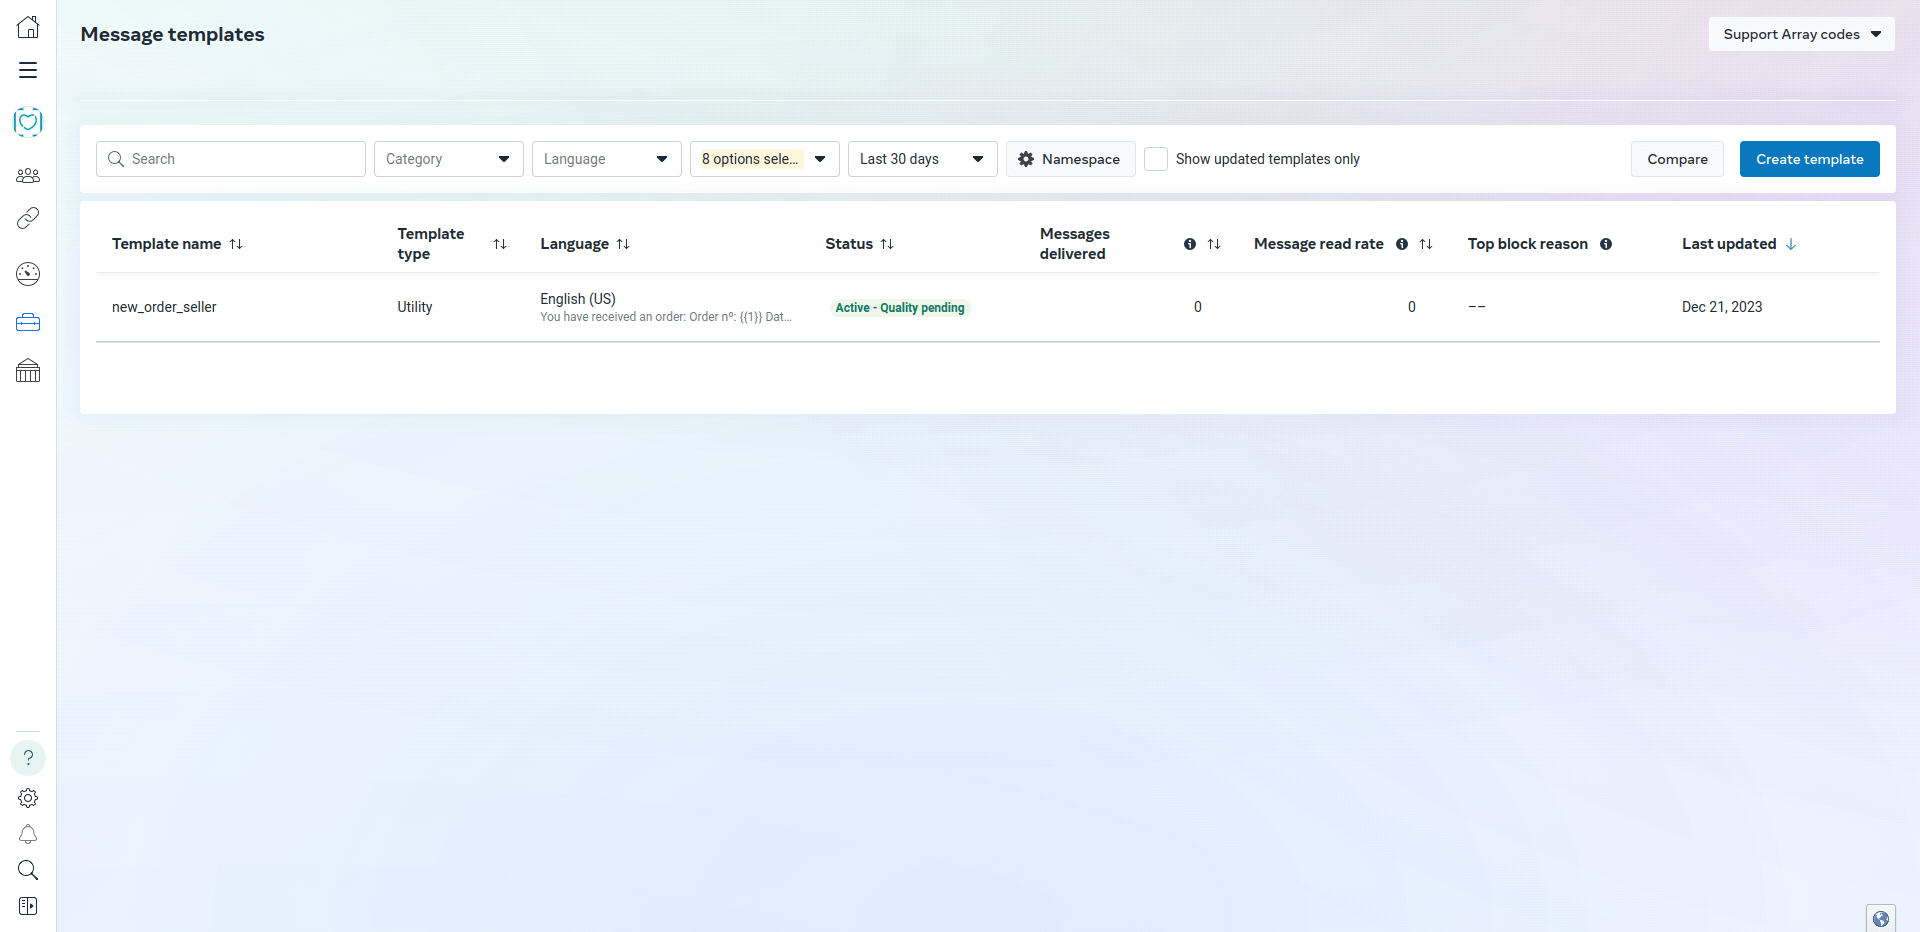Click the Create template button
Viewport: 1920px width, 932px height.
(x=1810, y=159)
